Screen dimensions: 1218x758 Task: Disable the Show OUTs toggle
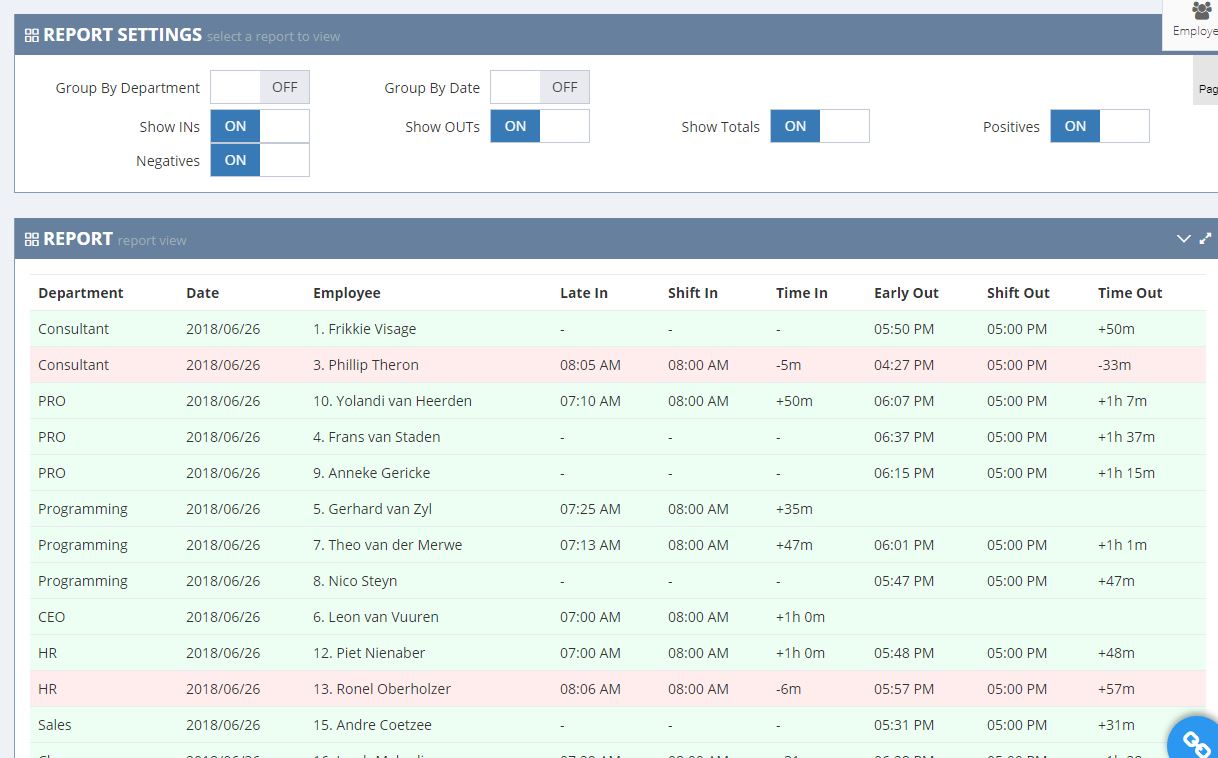click(x=540, y=127)
